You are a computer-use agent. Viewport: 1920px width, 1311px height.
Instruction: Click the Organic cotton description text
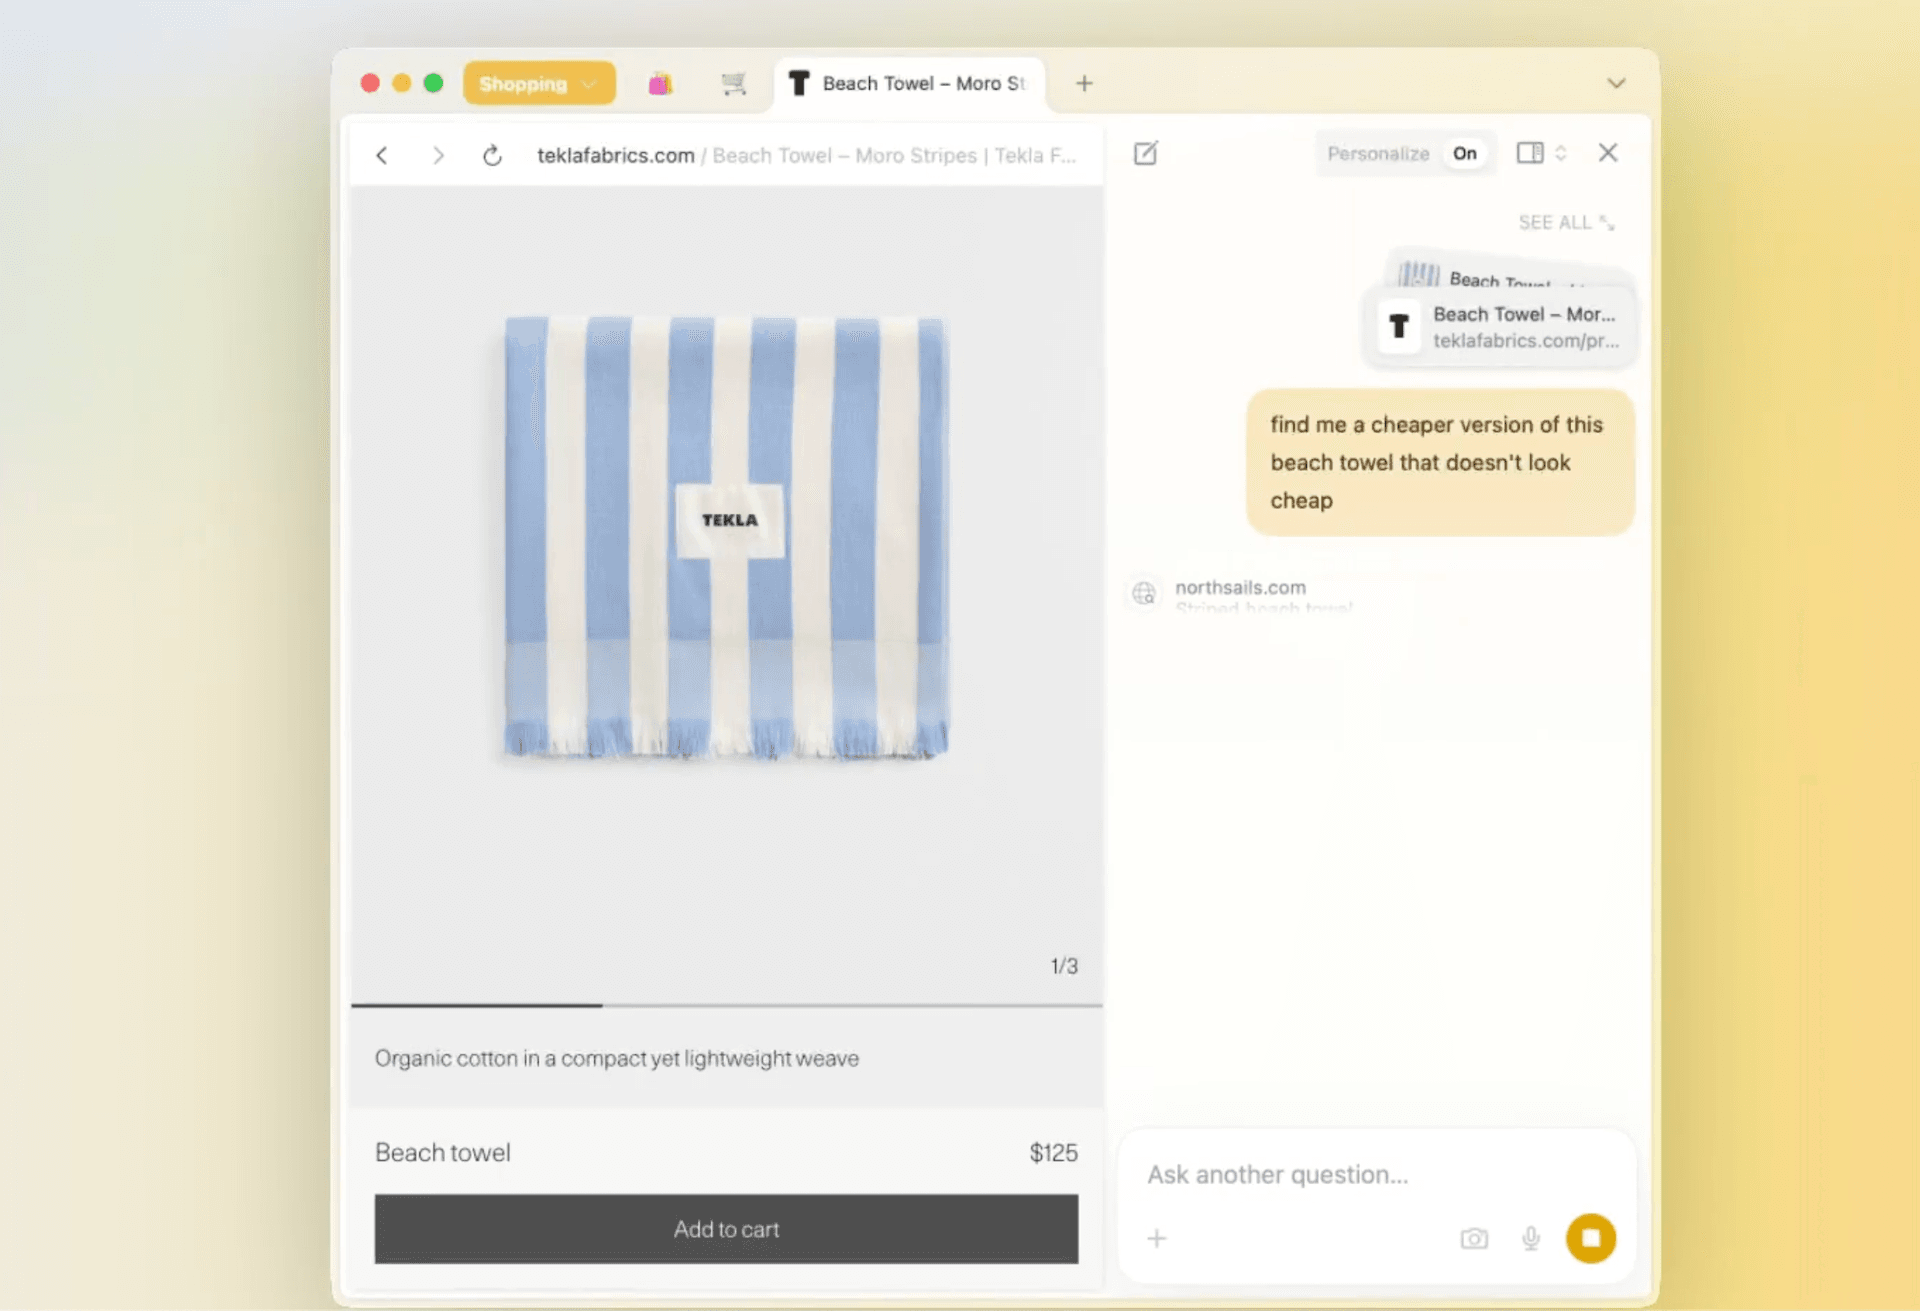click(x=617, y=1059)
